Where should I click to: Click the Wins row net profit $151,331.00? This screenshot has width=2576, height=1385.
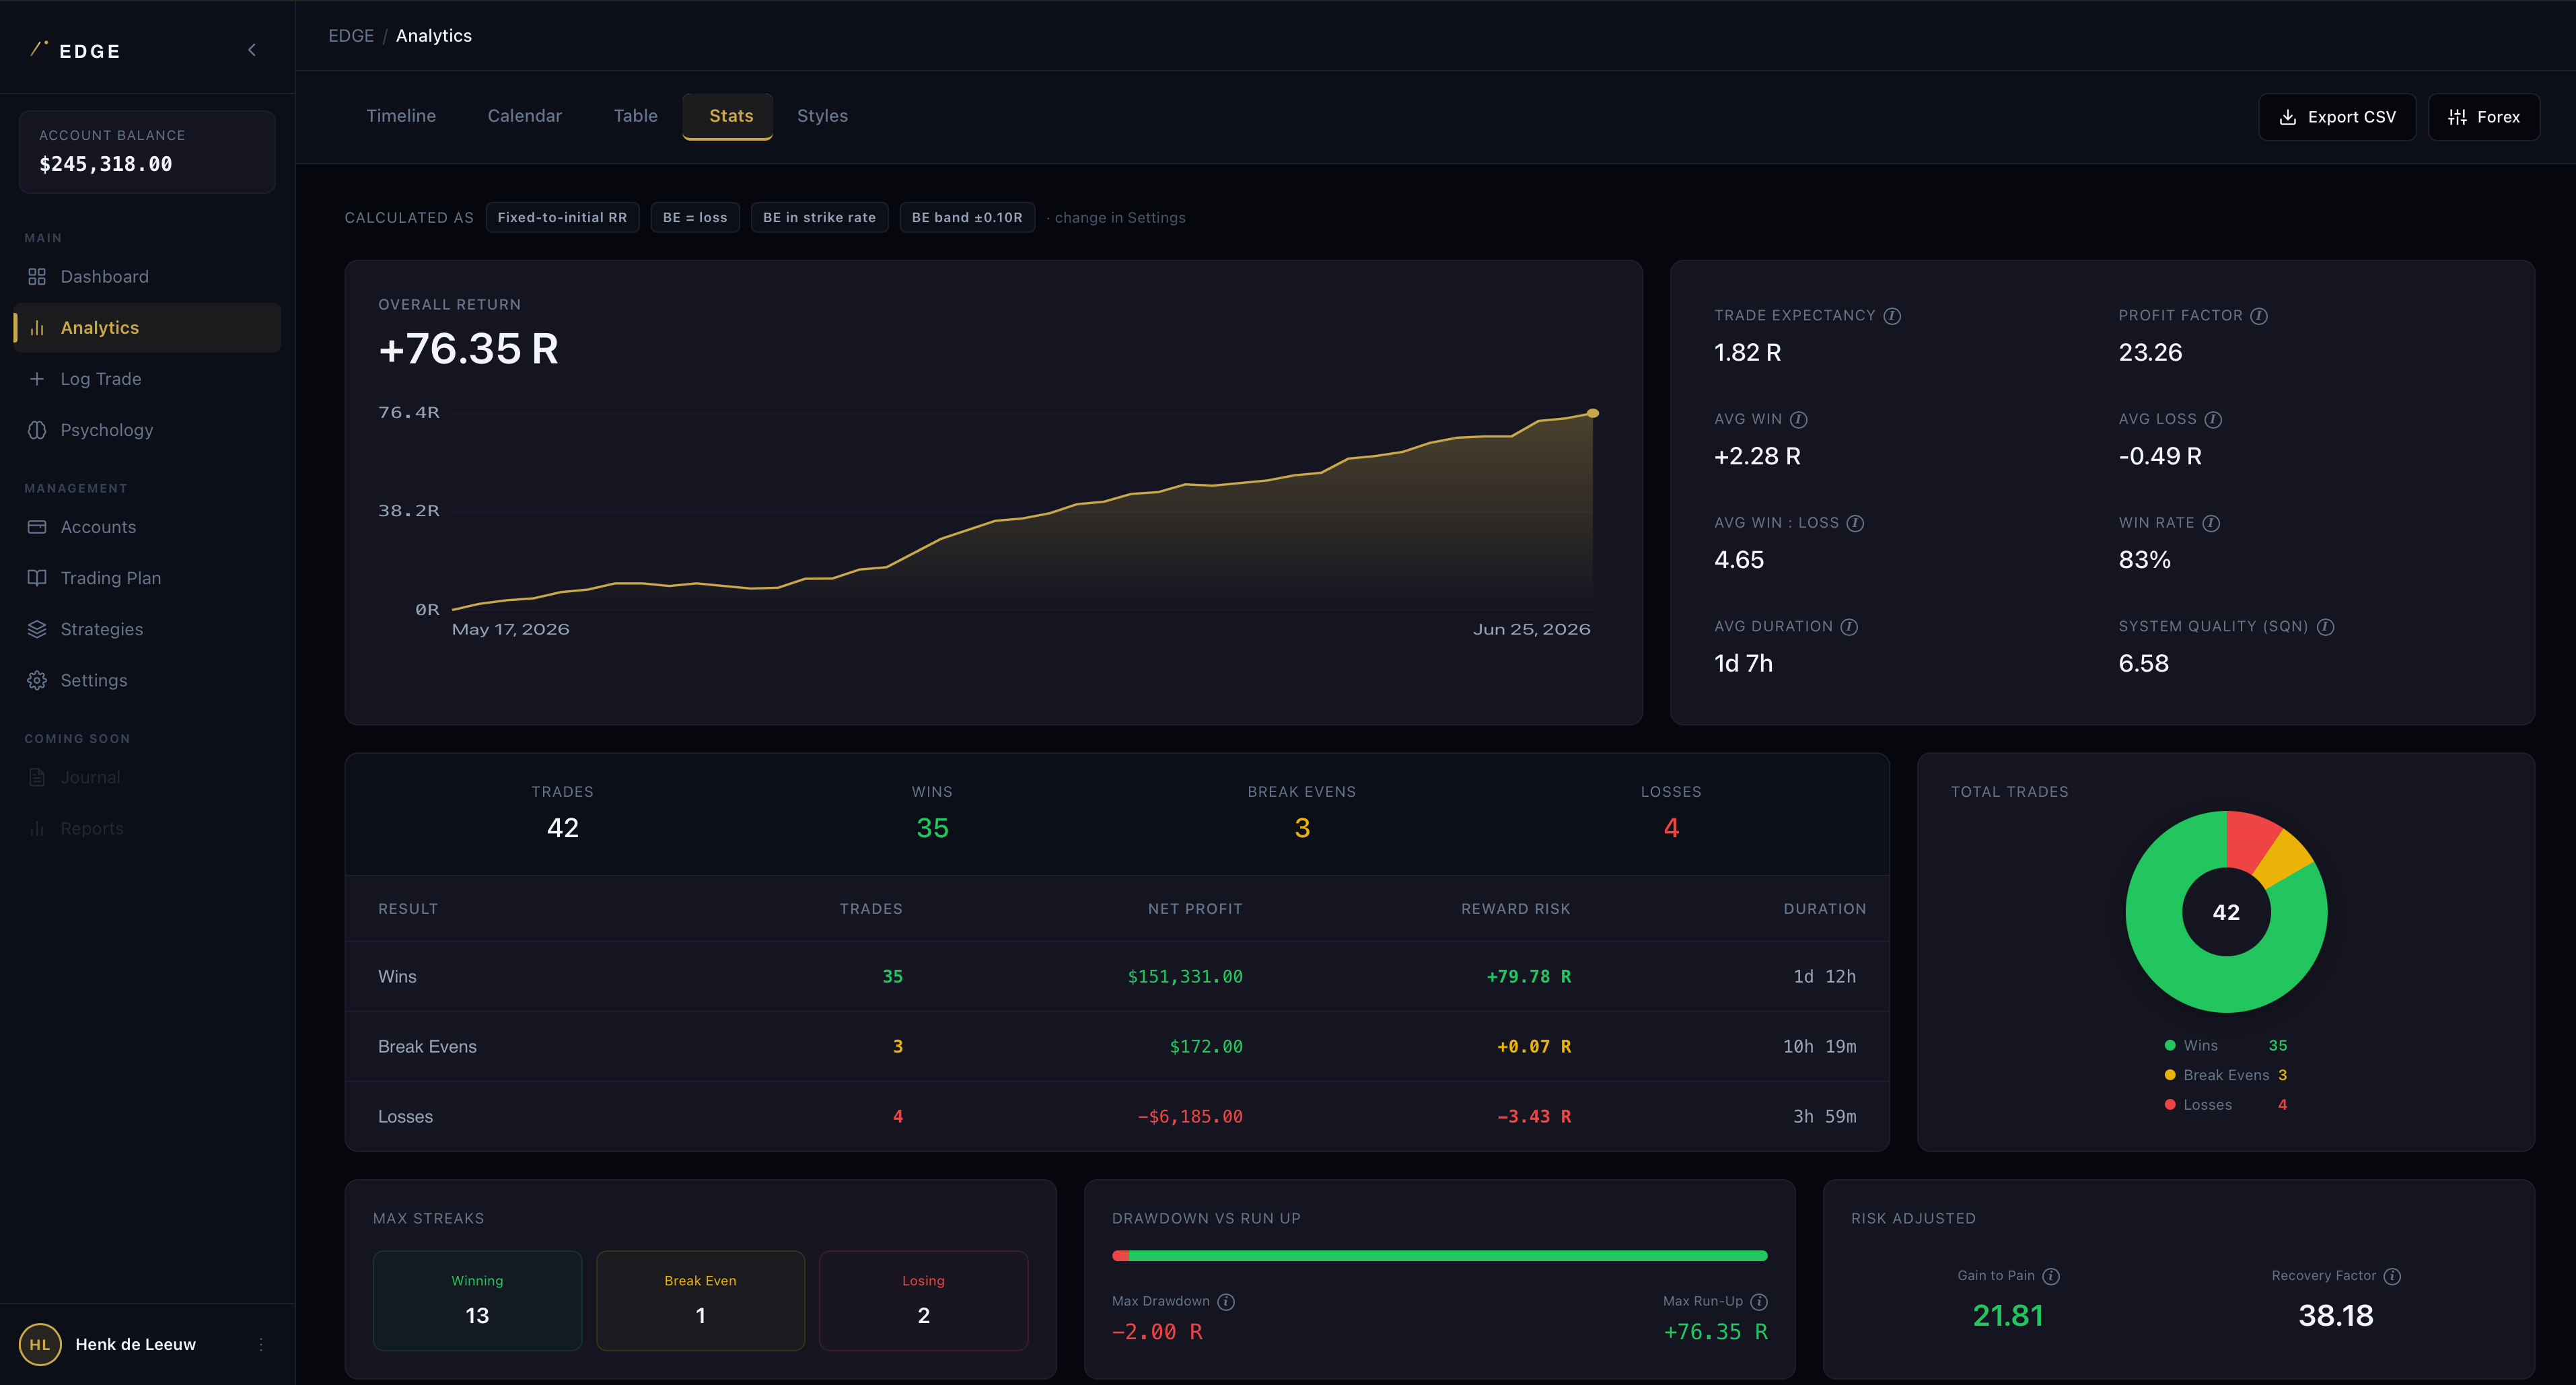click(1185, 977)
